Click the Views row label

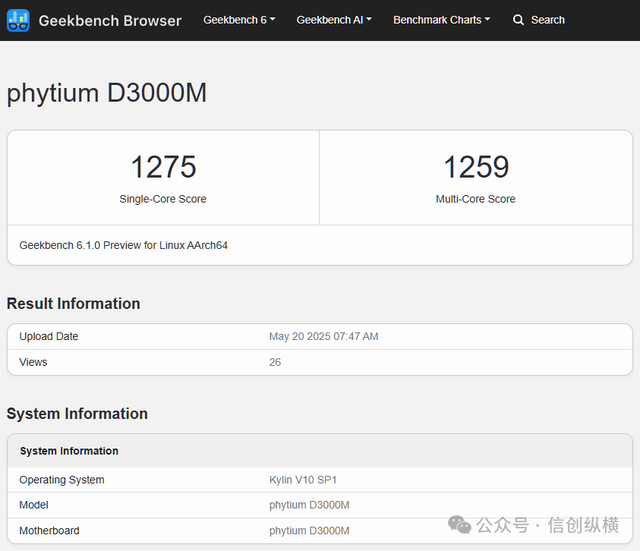(x=33, y=362)
